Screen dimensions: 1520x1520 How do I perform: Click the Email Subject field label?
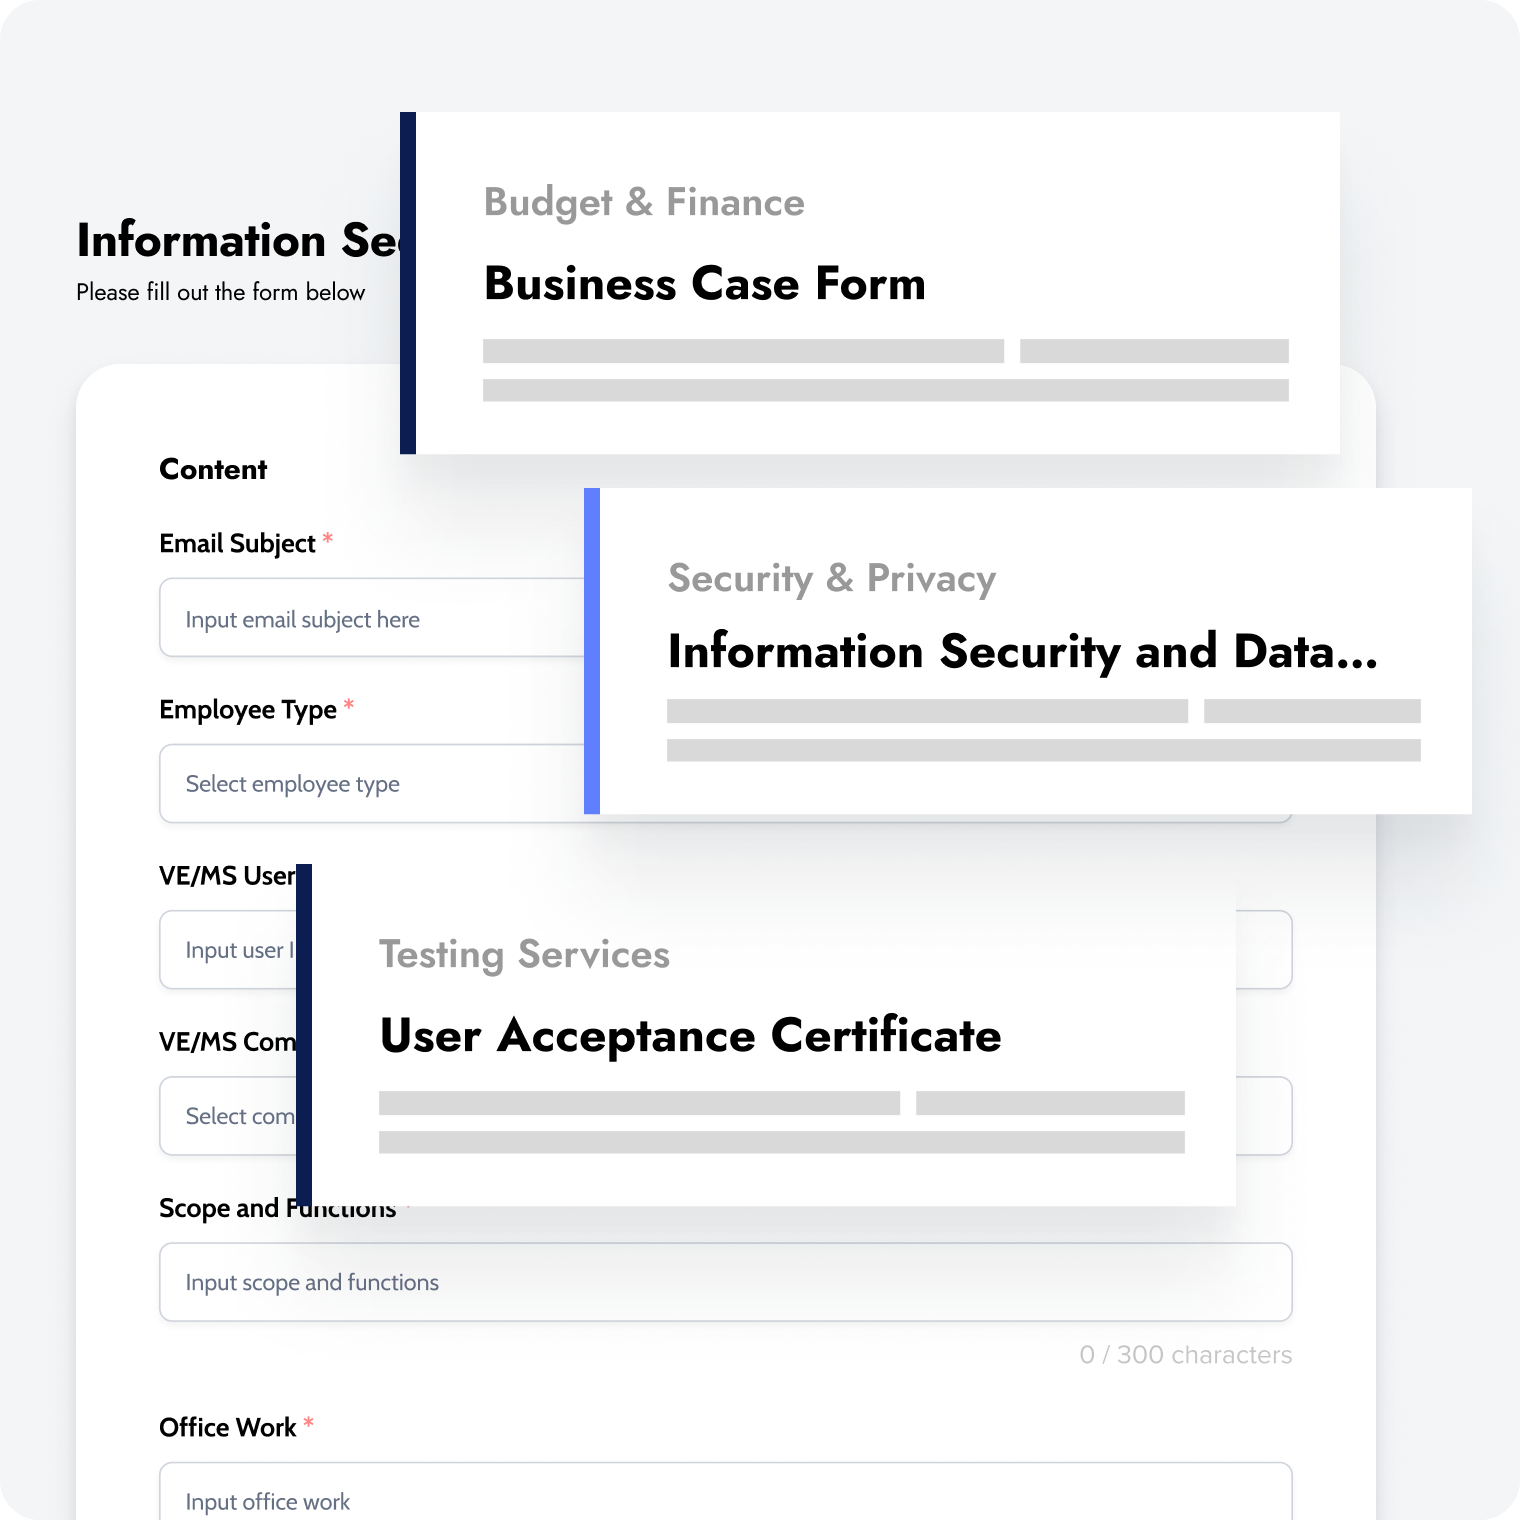[x=237, y=544]
